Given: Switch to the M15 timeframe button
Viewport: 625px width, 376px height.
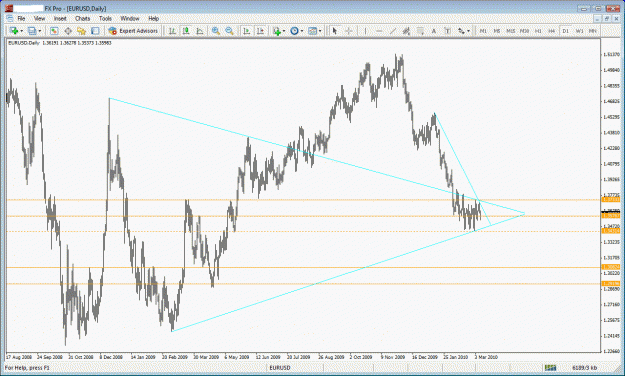Looking at the screenshot, I should [511, 31].
